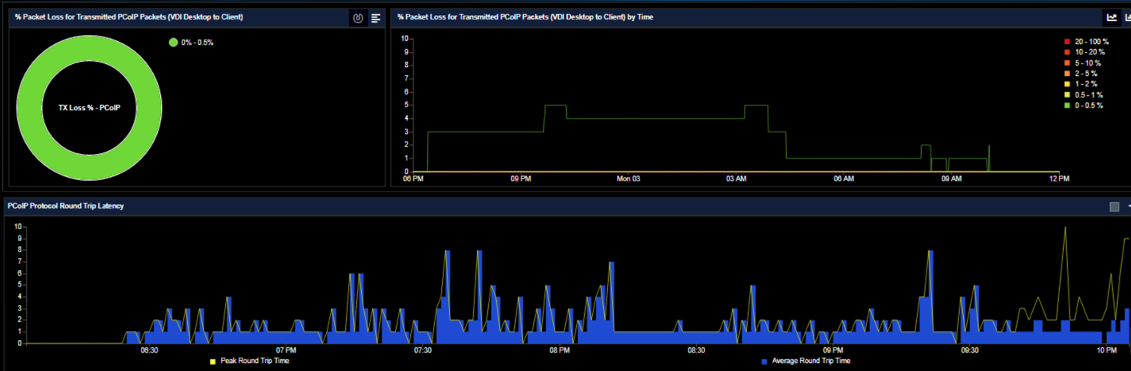Click the green donut ring segment

tap(29, 108)
